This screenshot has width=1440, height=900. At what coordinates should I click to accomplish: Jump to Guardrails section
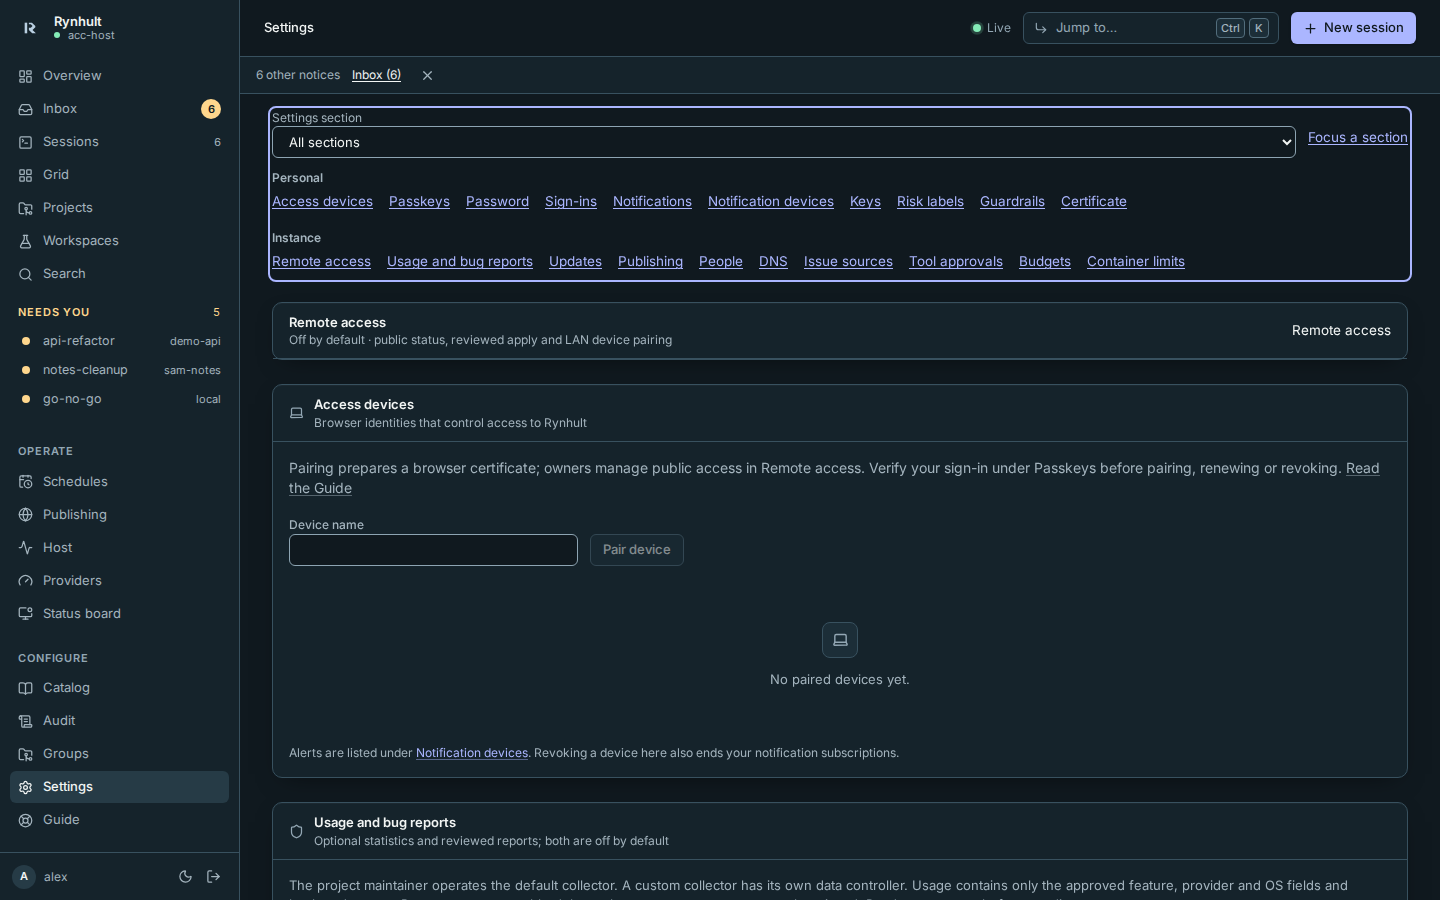[x=1012, y=202]
